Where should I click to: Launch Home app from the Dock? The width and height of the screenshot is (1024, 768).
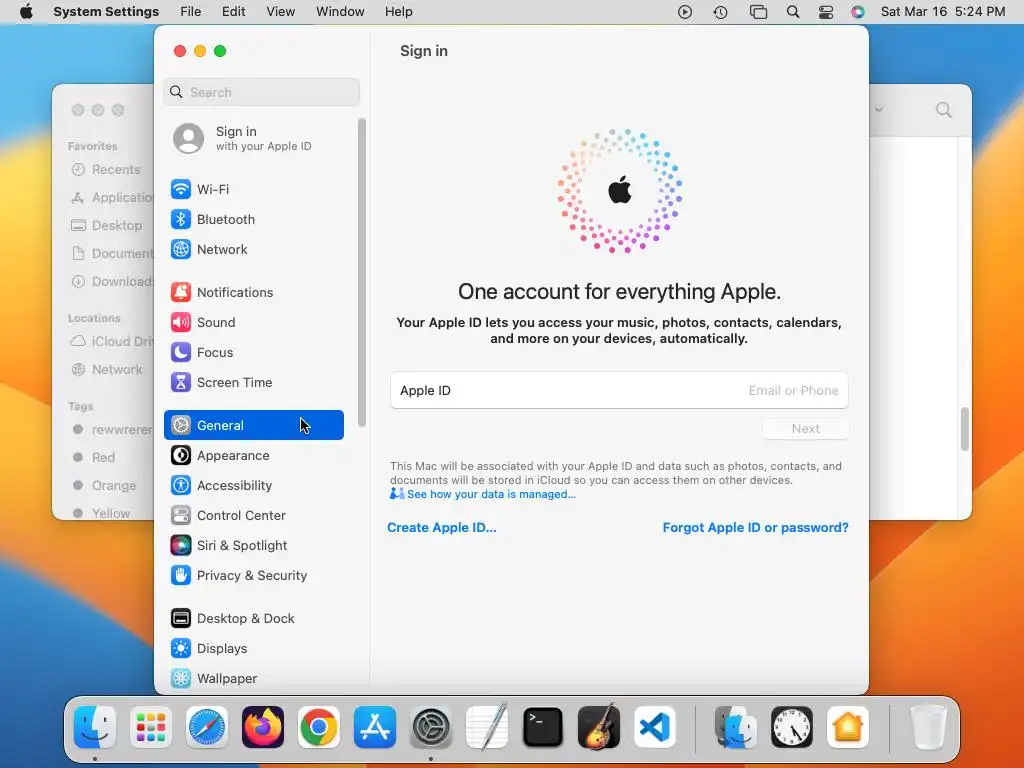pyautogui.click(x=848, y=727)
